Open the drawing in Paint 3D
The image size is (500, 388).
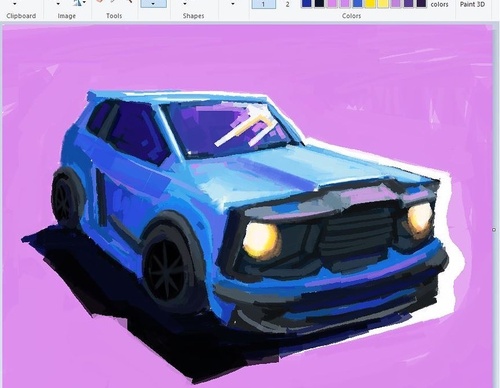pos(472,4)
